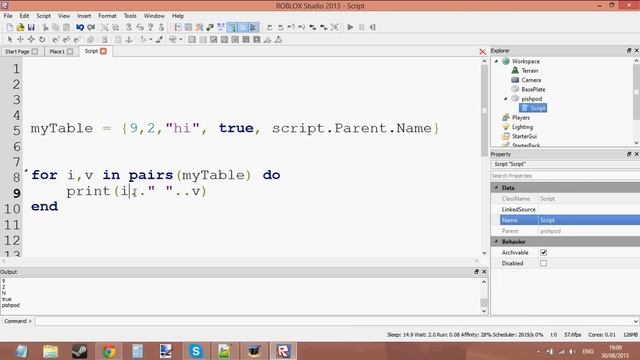The height and width of the screenshot is (360, 640).
Task: Open File Explorer from the taskbar
Action: pyautogui.click(x=51, y=351)
